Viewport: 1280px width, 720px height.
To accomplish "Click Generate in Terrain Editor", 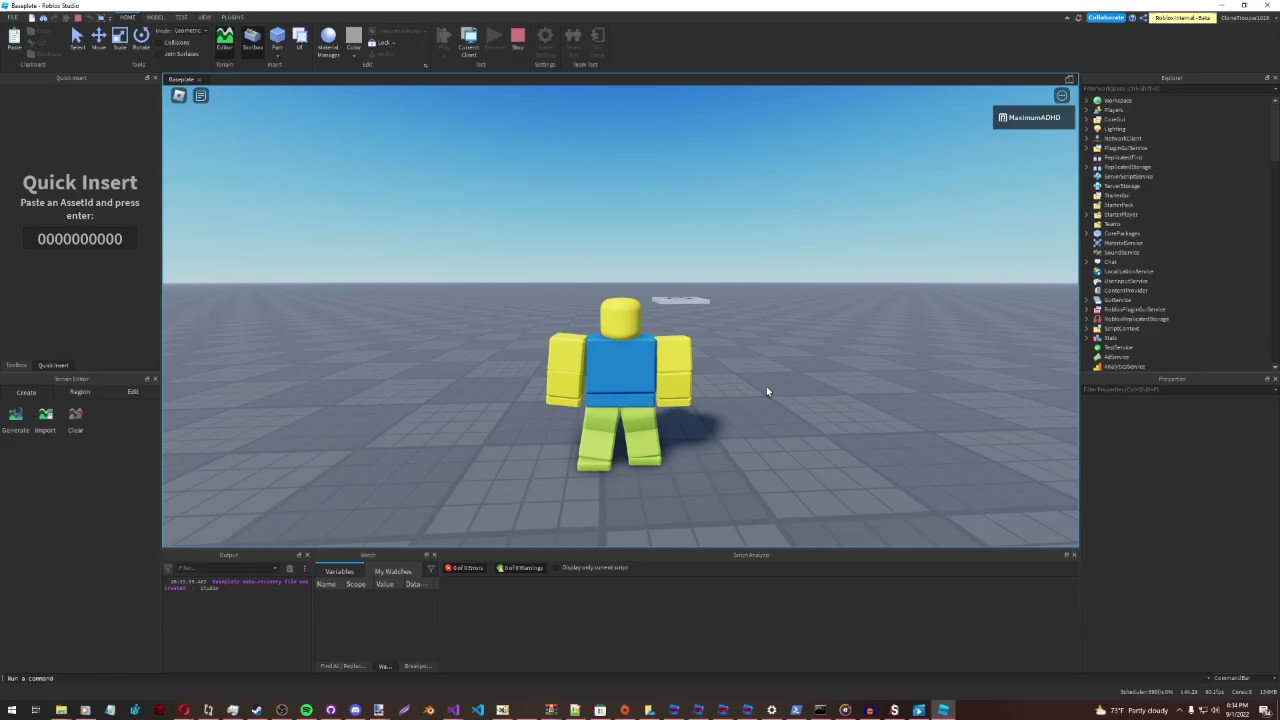I will [x=15, y=420].
